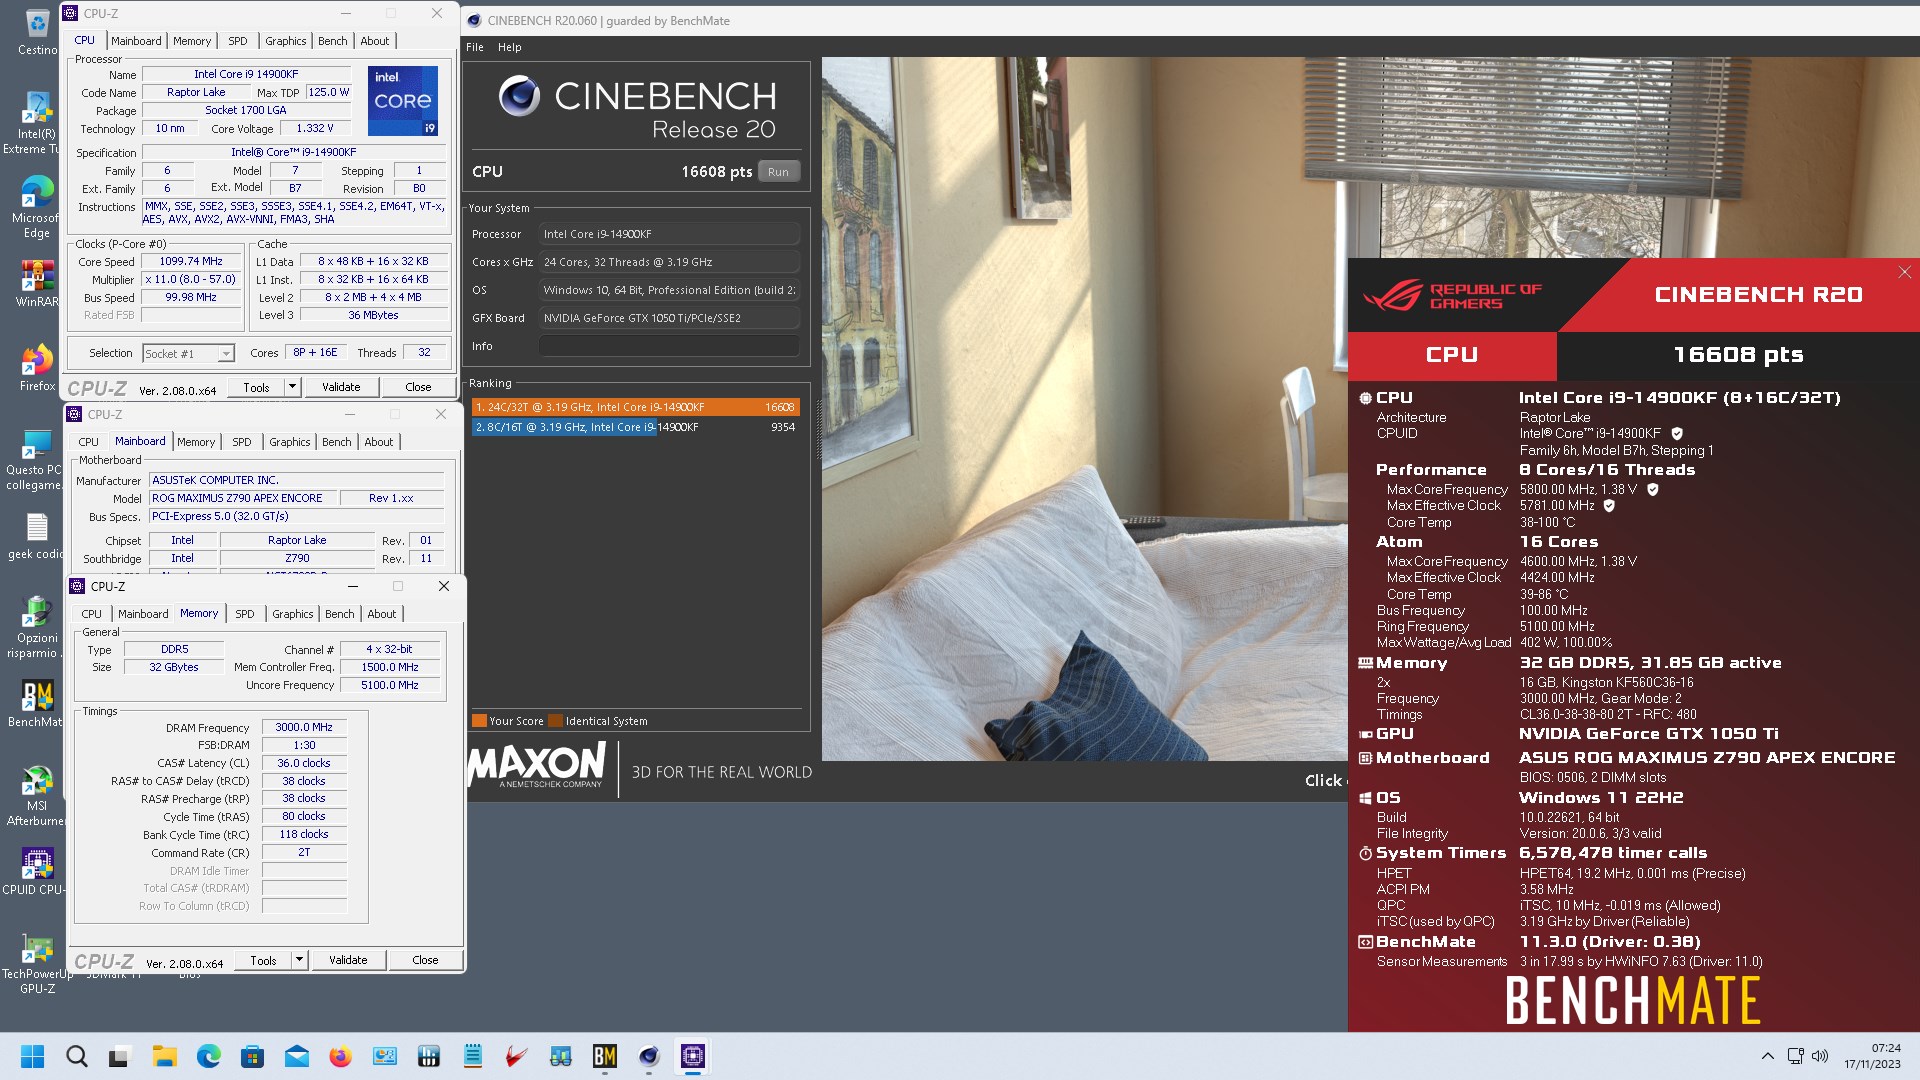Select ranking entry 24C/32T scoring 16608
Viewport: 1920px width, 1080px height.
[636, 407]
